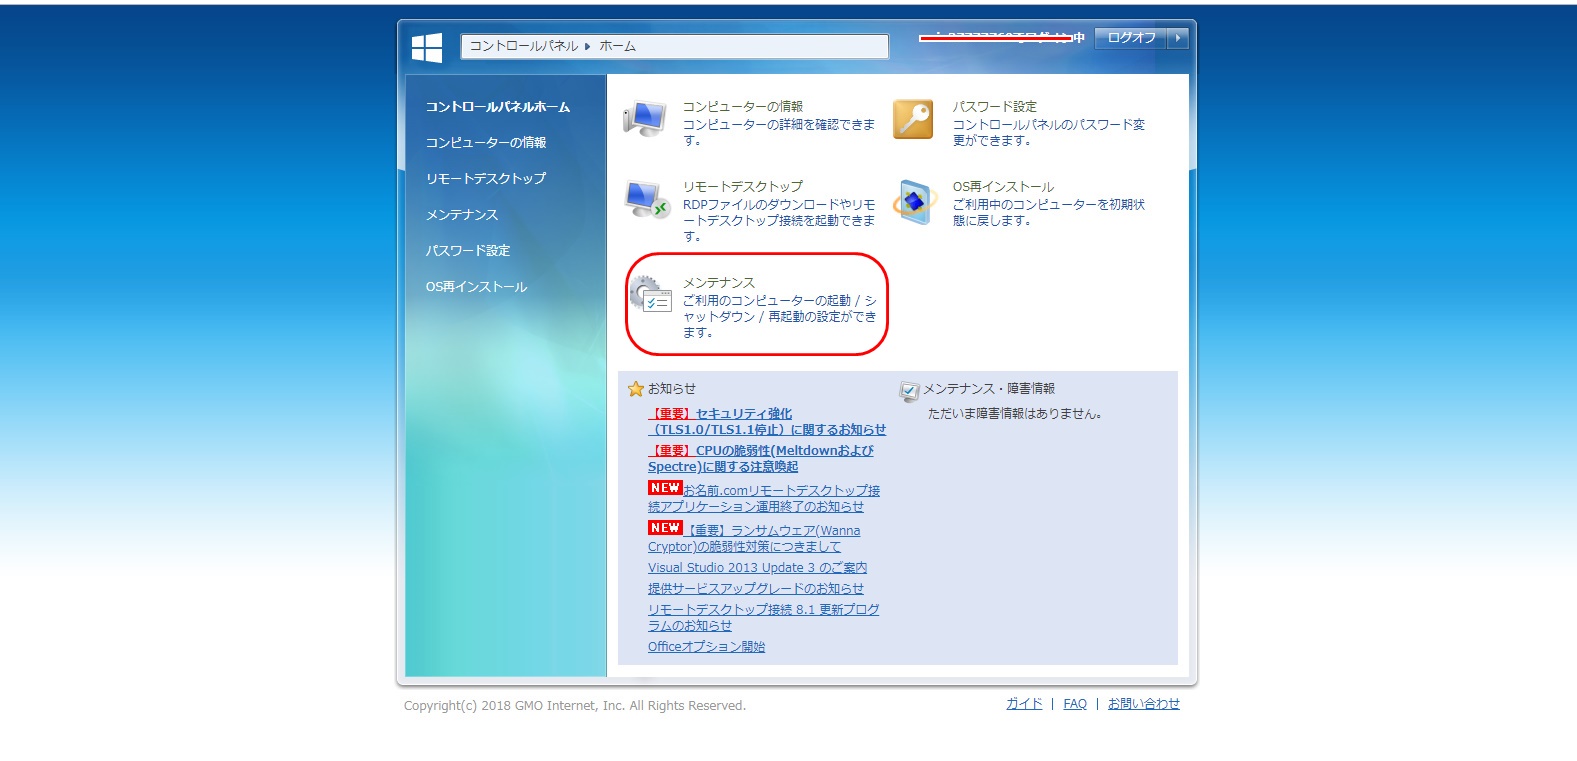This screenshot has width=1577, height=761.
Task: Click the コンピューターの詳細を確認できます description
Action: [779, 132]
